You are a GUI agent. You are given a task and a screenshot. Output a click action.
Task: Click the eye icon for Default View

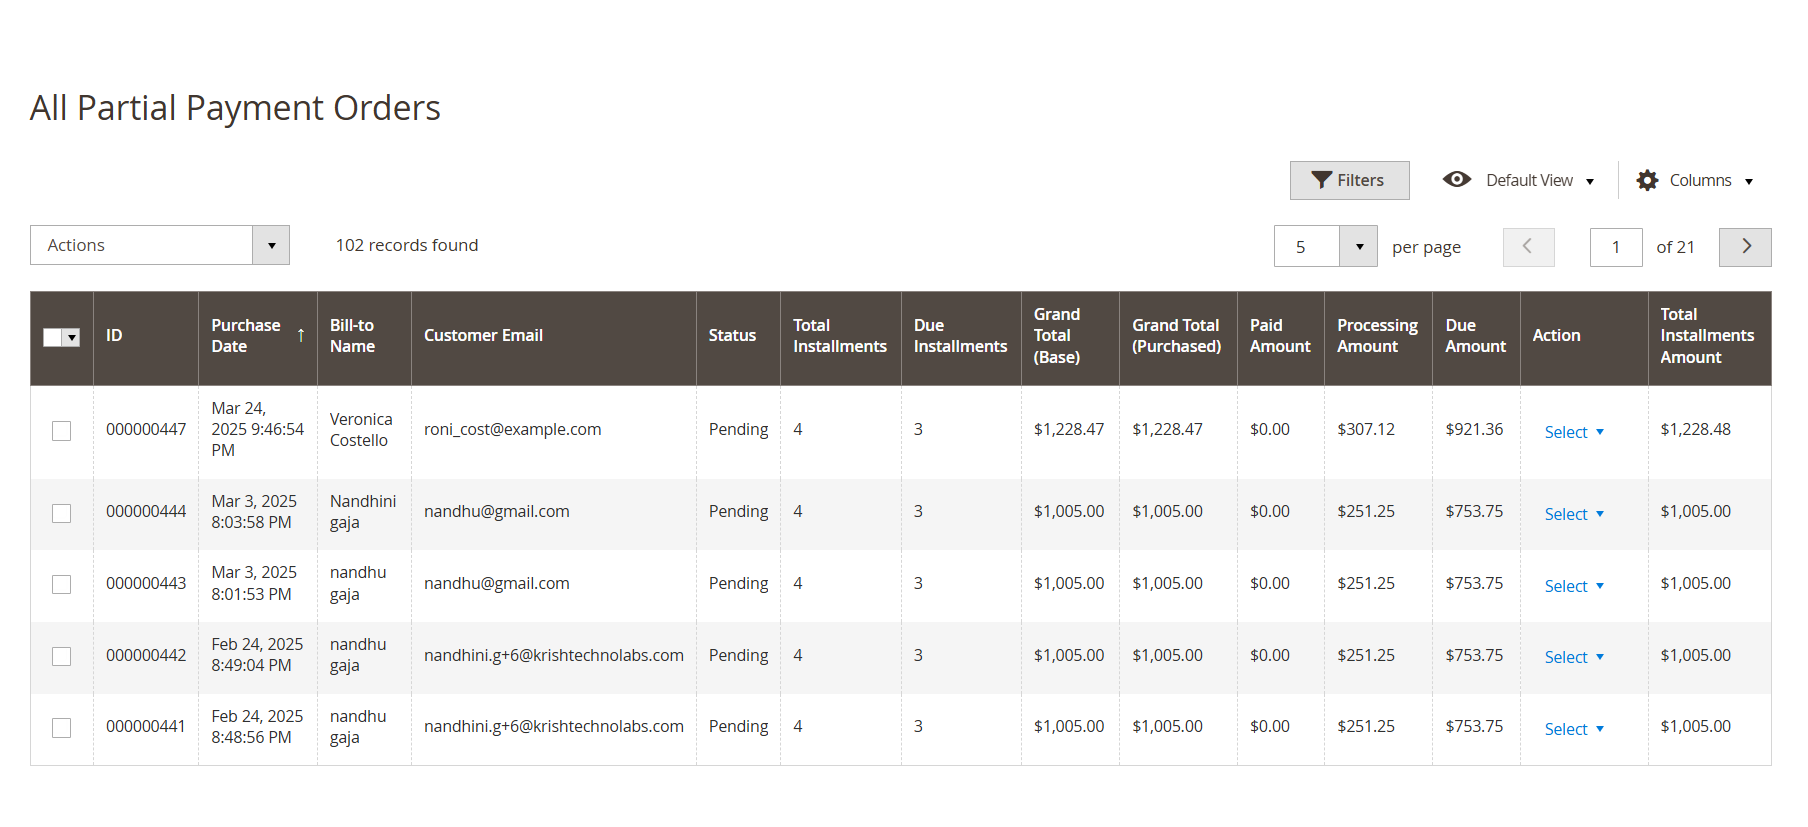click(1457, 179)
